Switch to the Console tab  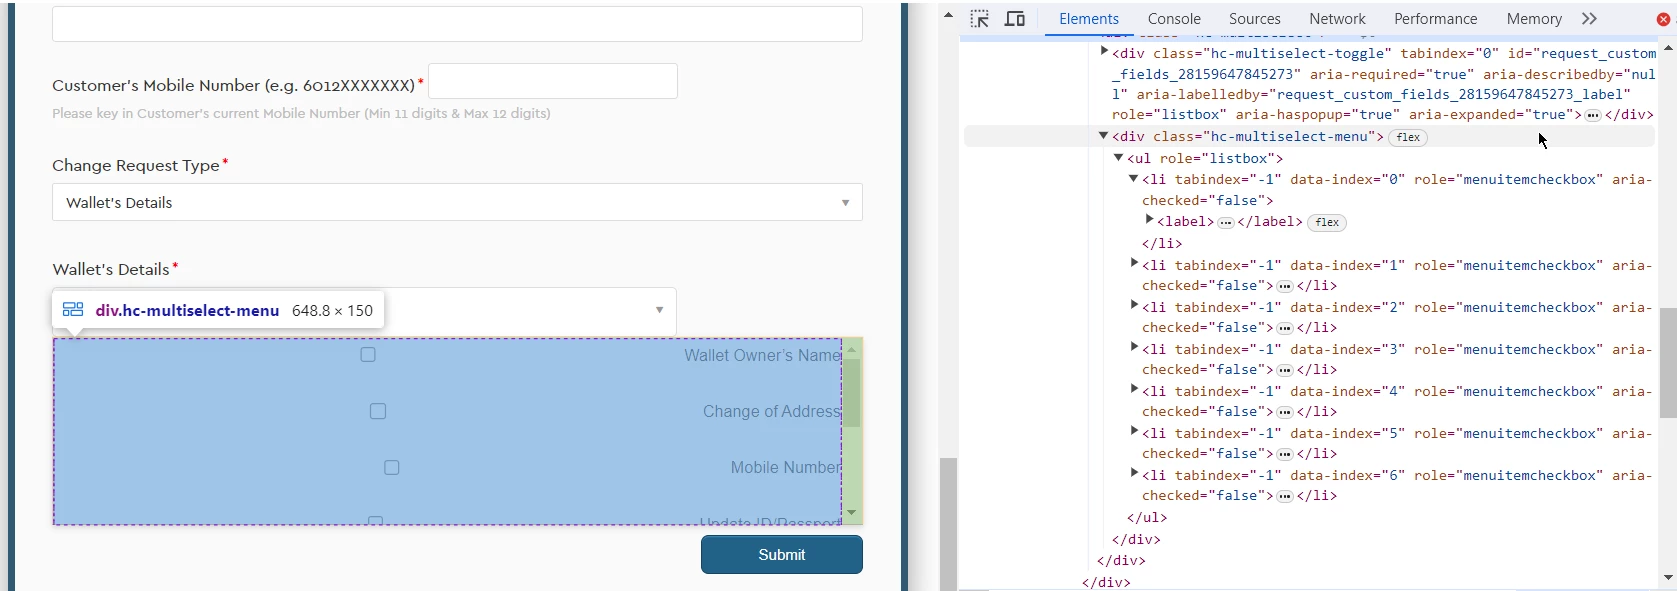(1174, 19)
